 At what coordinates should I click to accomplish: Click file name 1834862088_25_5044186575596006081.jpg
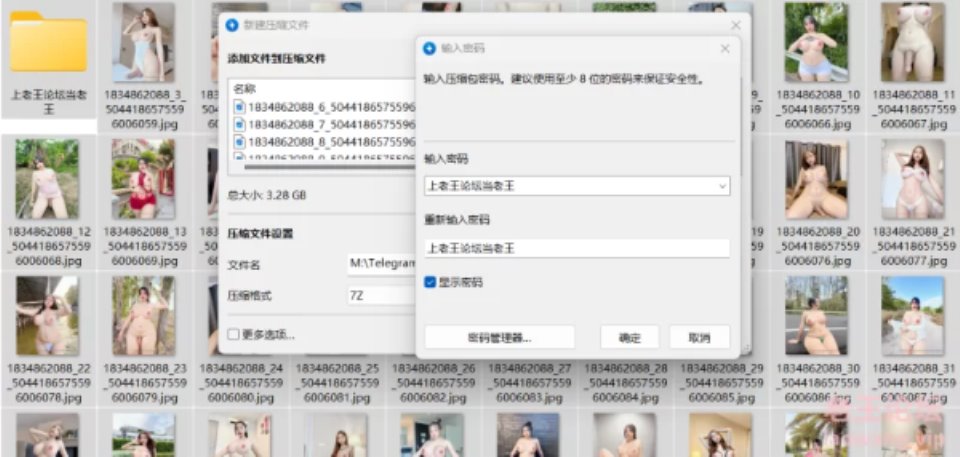tap(337, 383)
